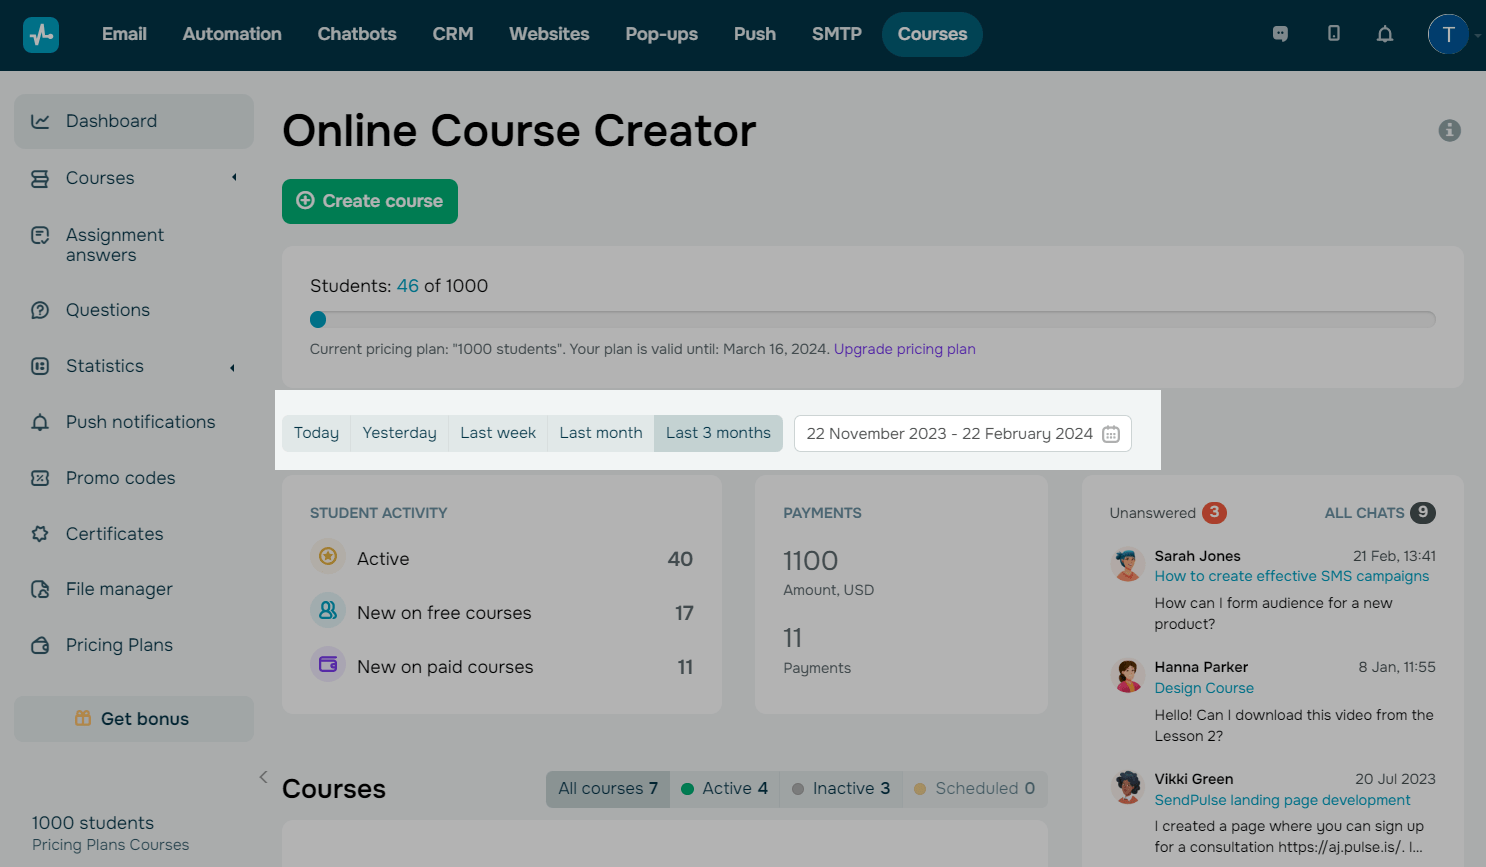The height and width of the screenshot is (867, 1486).
Task: Click the Create course button
Action: coord(370,201)
